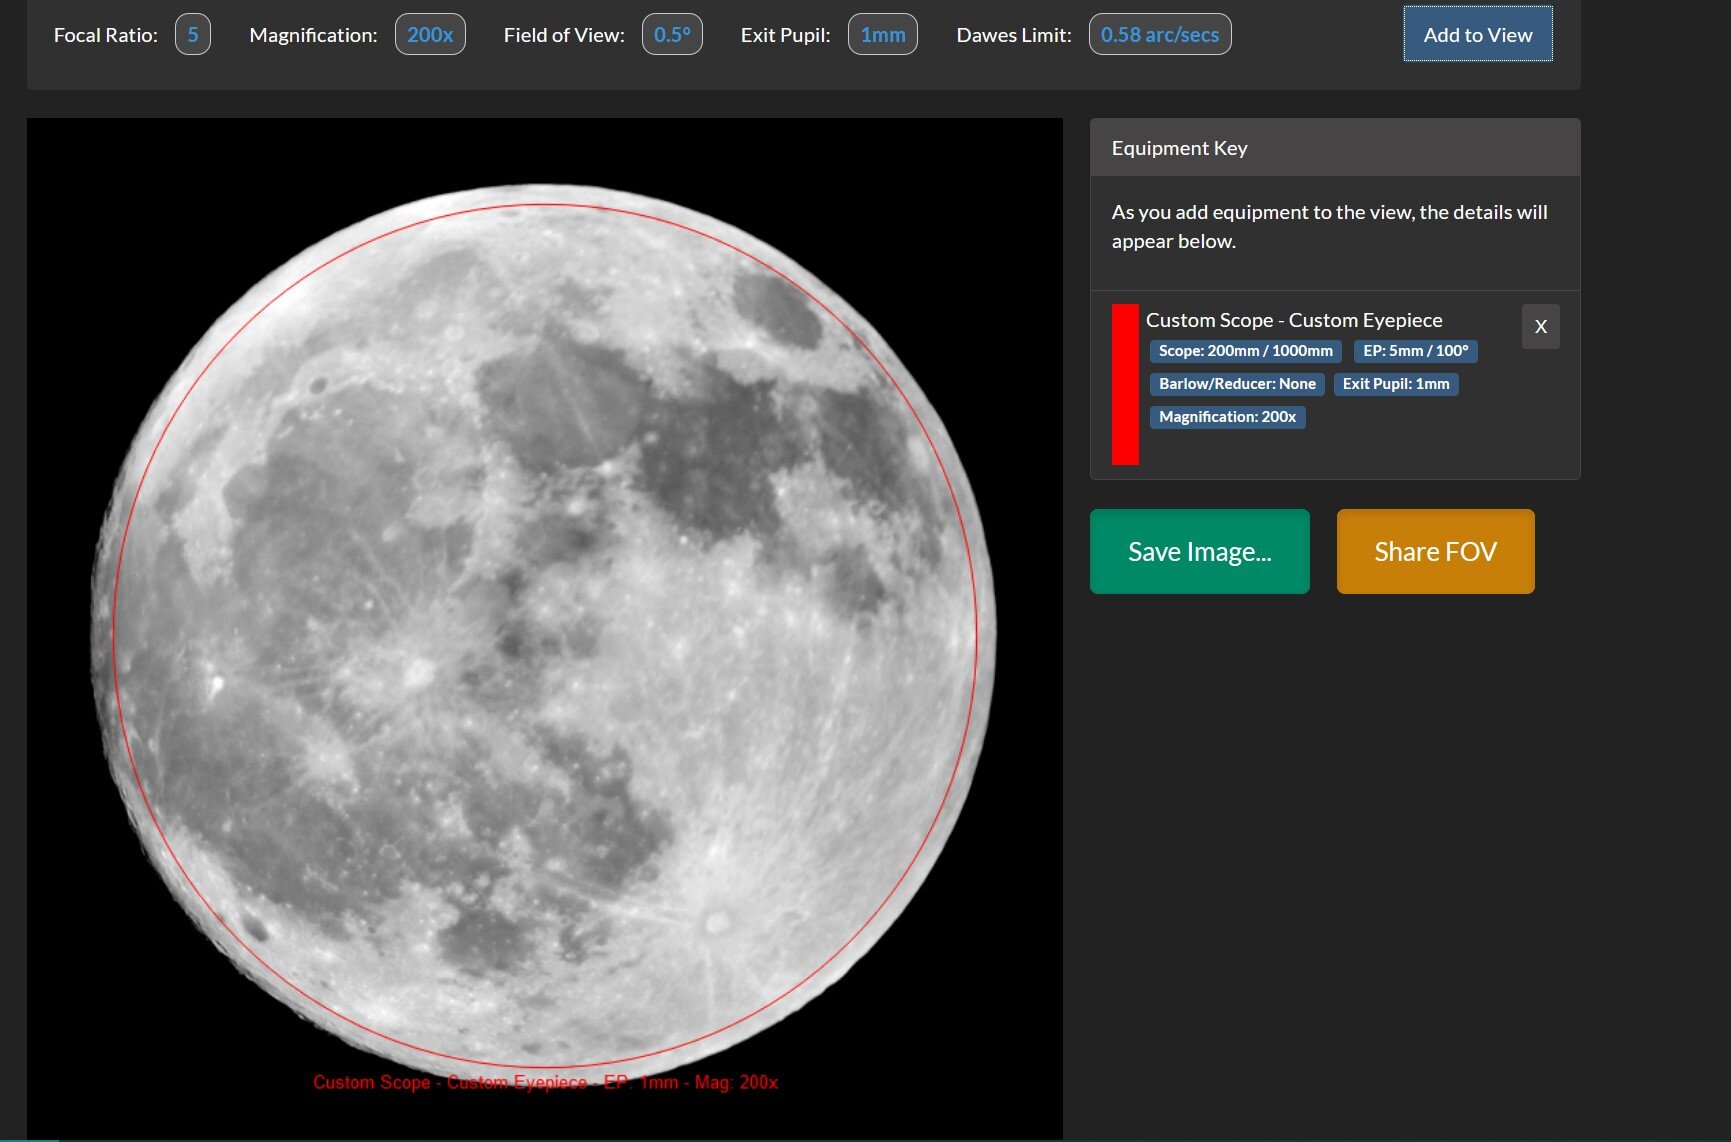The height and width of the screenshot is (1142, 1731).
Task: Click the bright Tycho crater on the moon
Action: 716,921
